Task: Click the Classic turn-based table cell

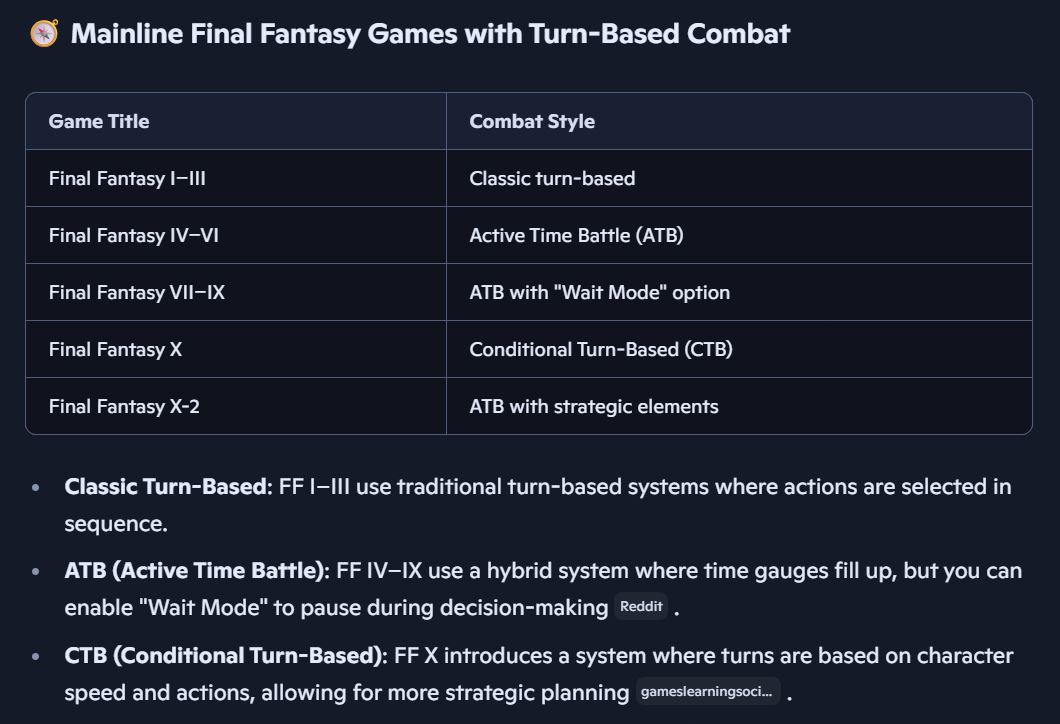Action: (x=552, y=179)
